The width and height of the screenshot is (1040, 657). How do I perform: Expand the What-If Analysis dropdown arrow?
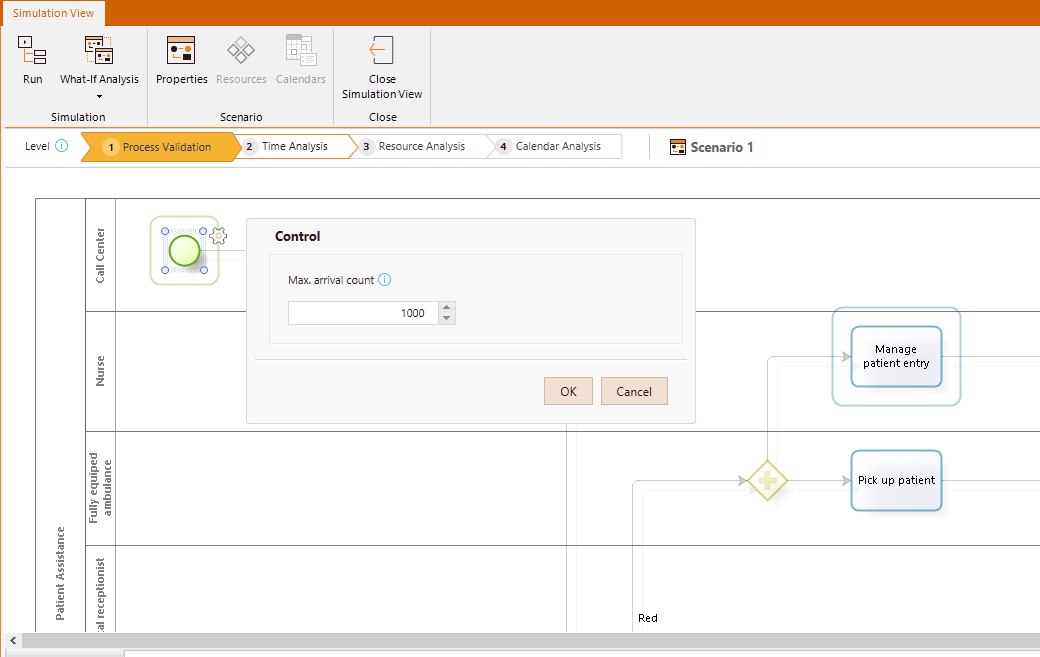(99, 97)
